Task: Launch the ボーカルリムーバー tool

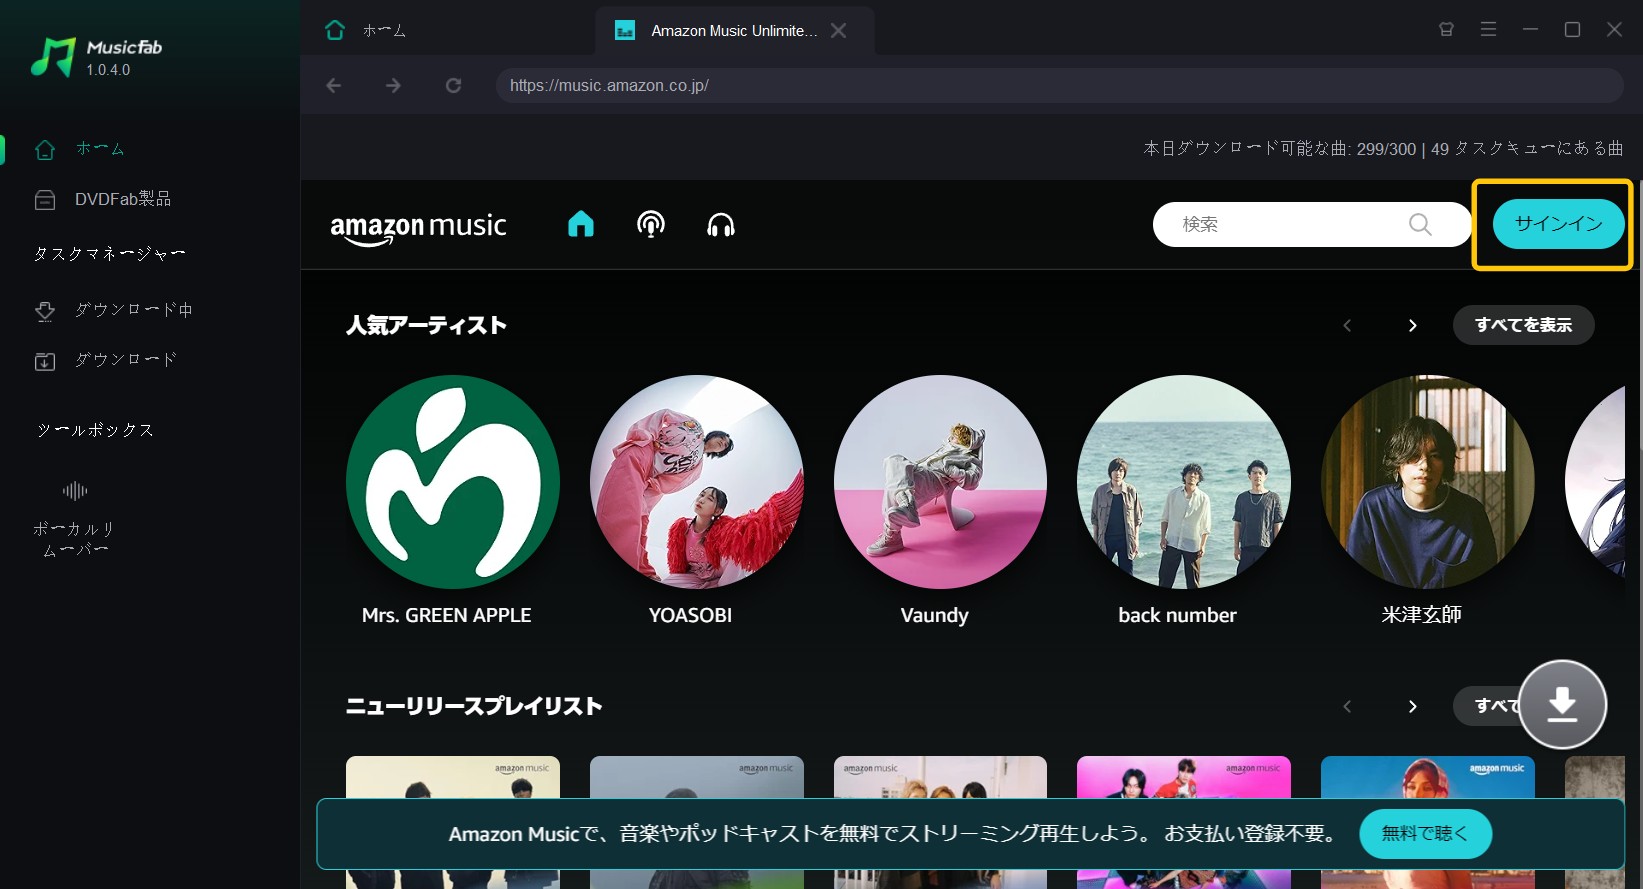Action: (x=75, y=518)
